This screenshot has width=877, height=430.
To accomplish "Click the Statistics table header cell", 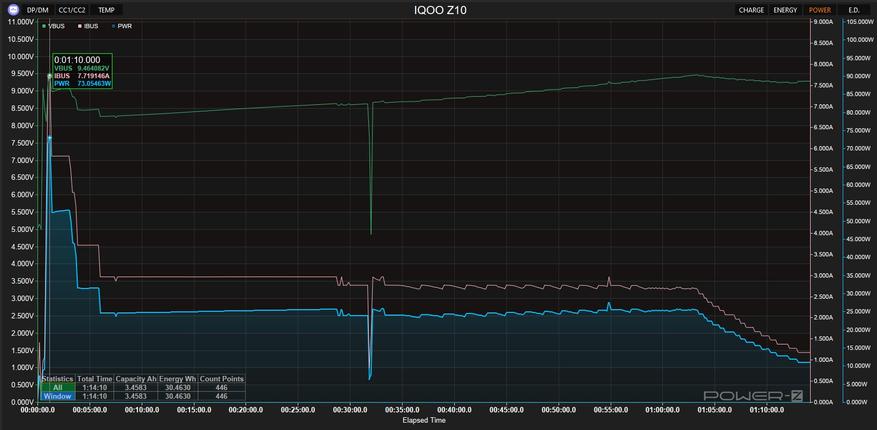I will click(x=58, y=379).
